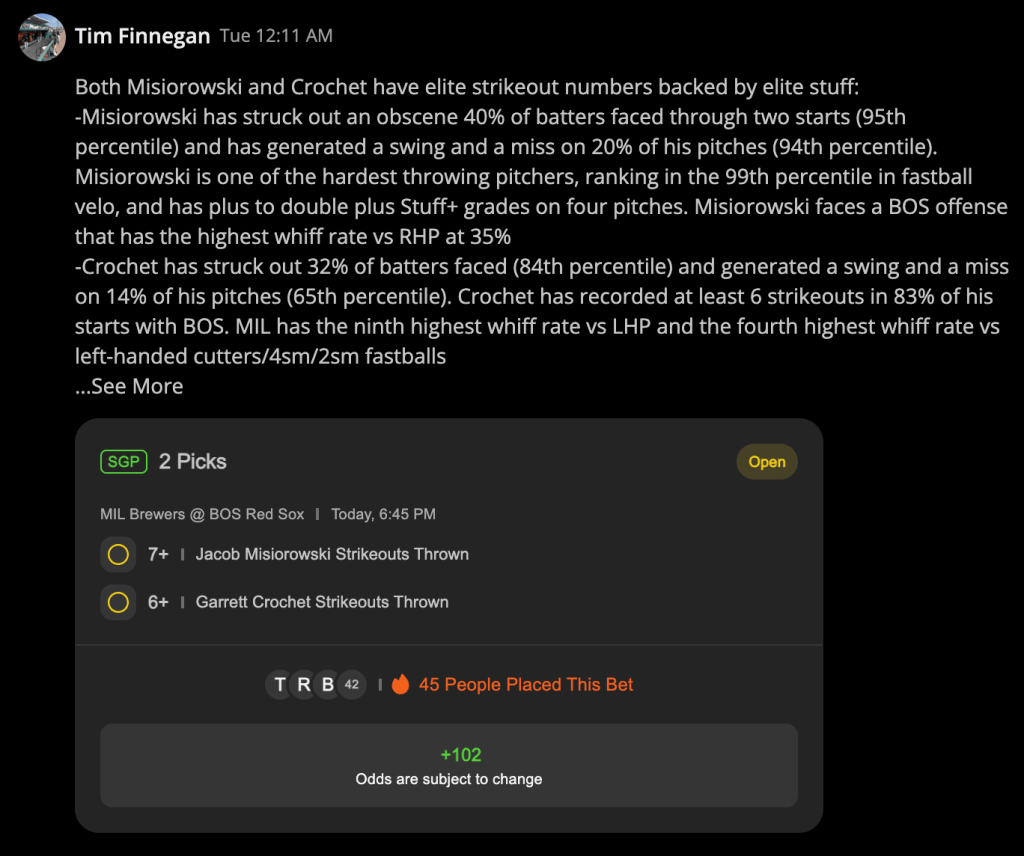Open Tim Finnegan's profile avatar

coord(42,37)
